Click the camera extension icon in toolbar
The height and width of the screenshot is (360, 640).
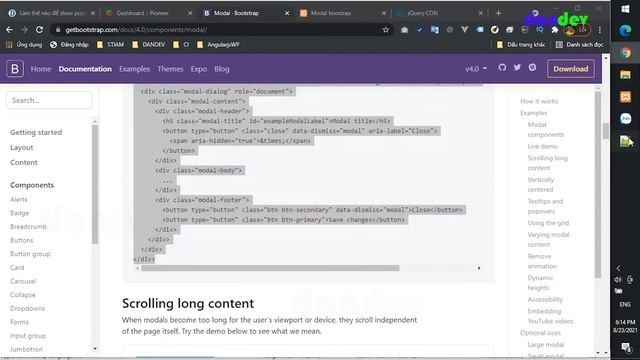click(x=404, y=30)
